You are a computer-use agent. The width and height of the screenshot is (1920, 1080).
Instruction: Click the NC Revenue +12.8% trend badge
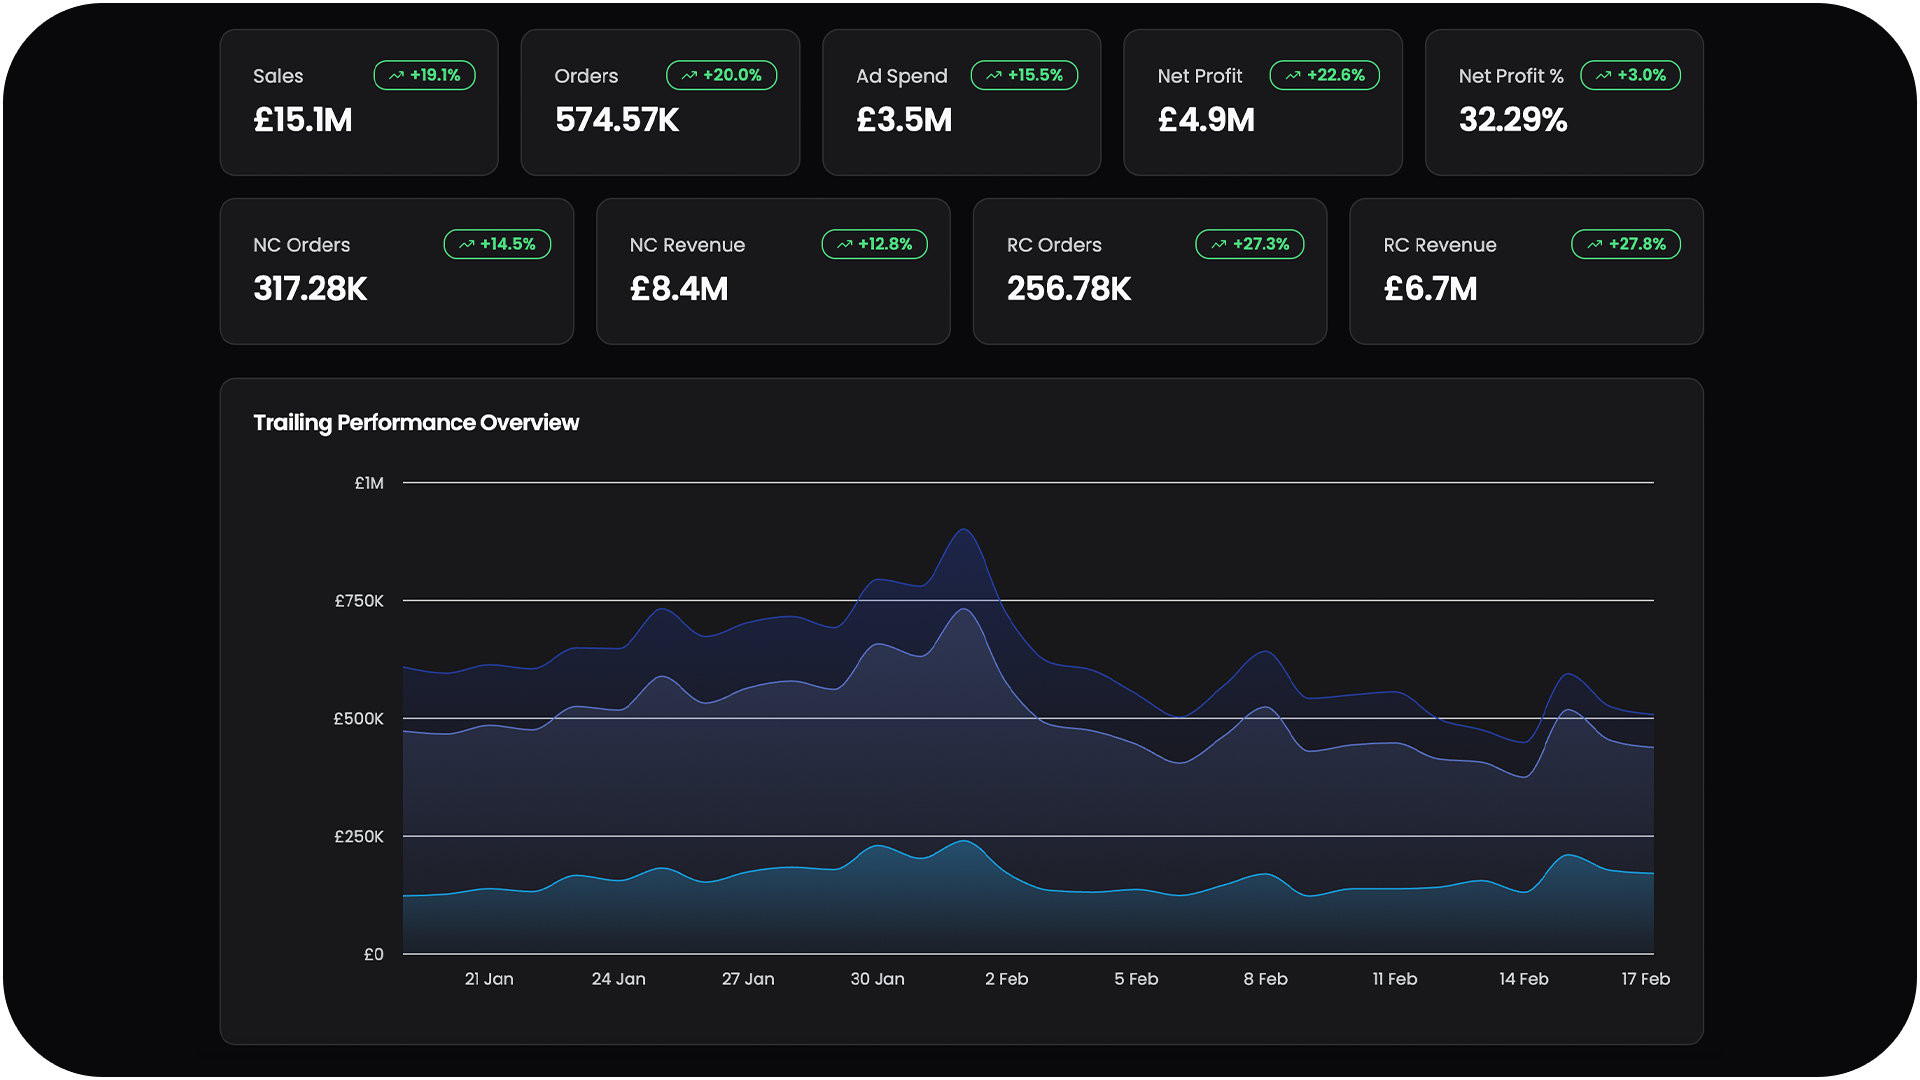[874, 244]
